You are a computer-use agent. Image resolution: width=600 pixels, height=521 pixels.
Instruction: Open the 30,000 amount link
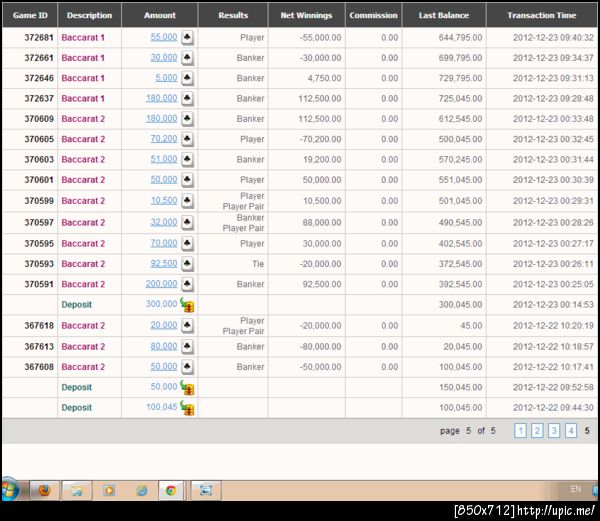coord(164,57)
